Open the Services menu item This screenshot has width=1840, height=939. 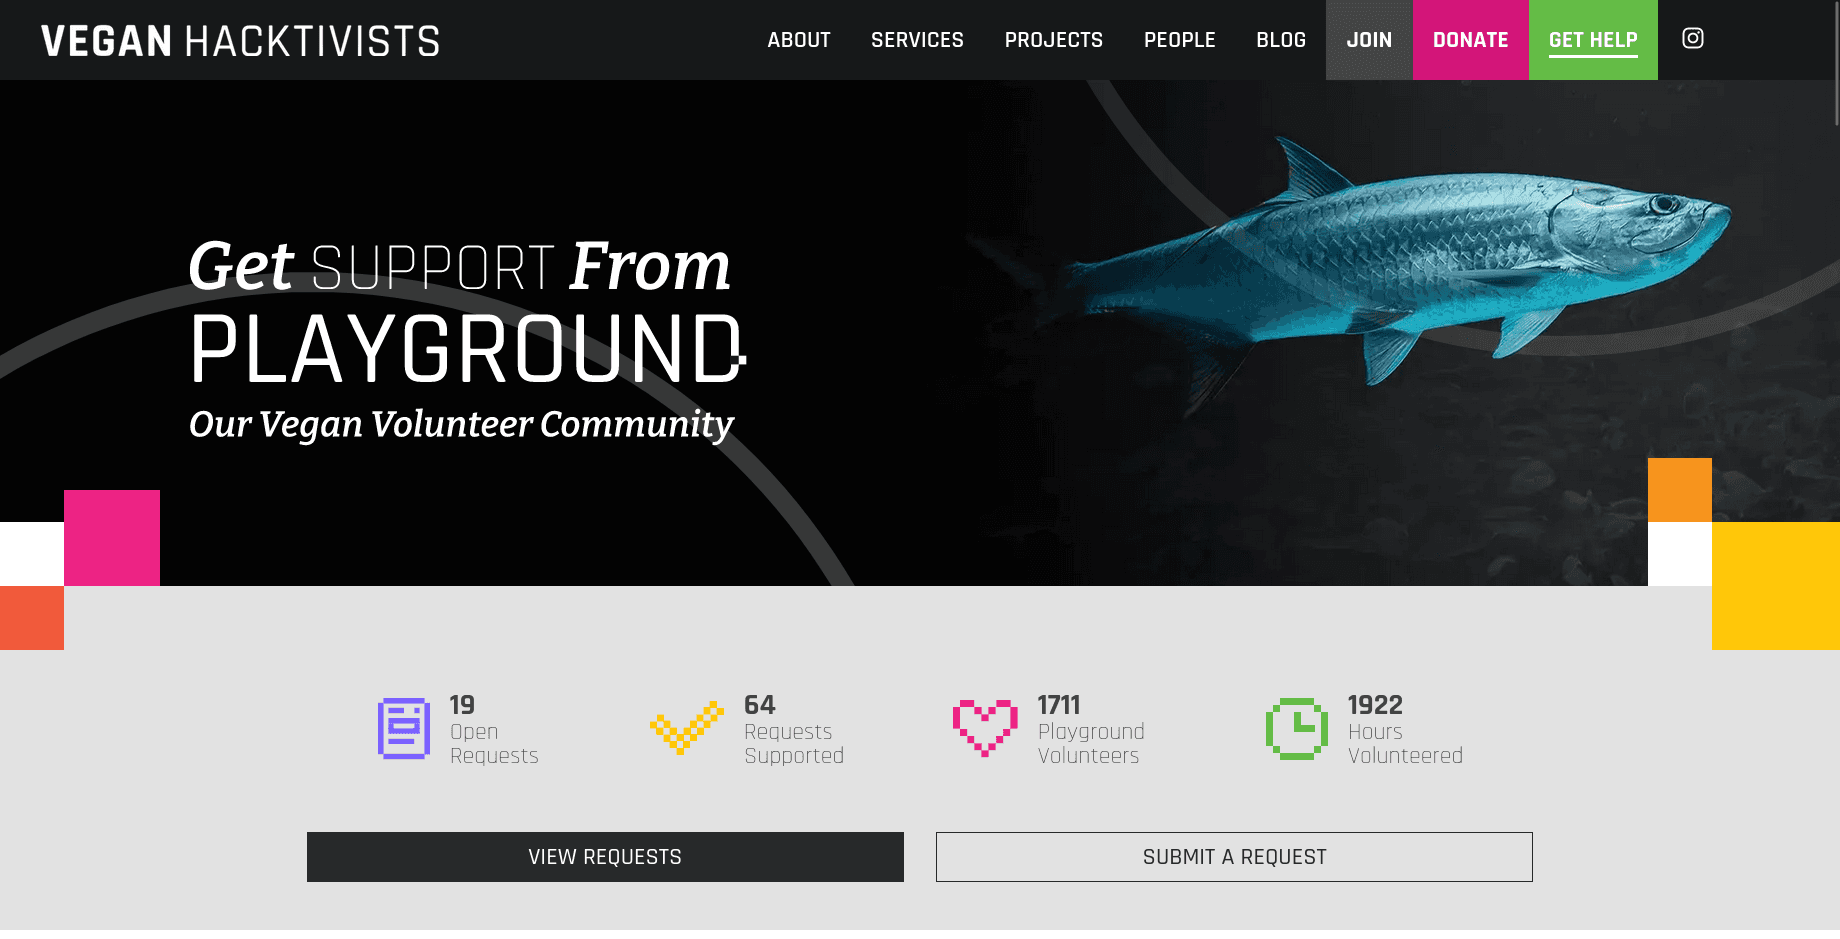tap(917, 40)
